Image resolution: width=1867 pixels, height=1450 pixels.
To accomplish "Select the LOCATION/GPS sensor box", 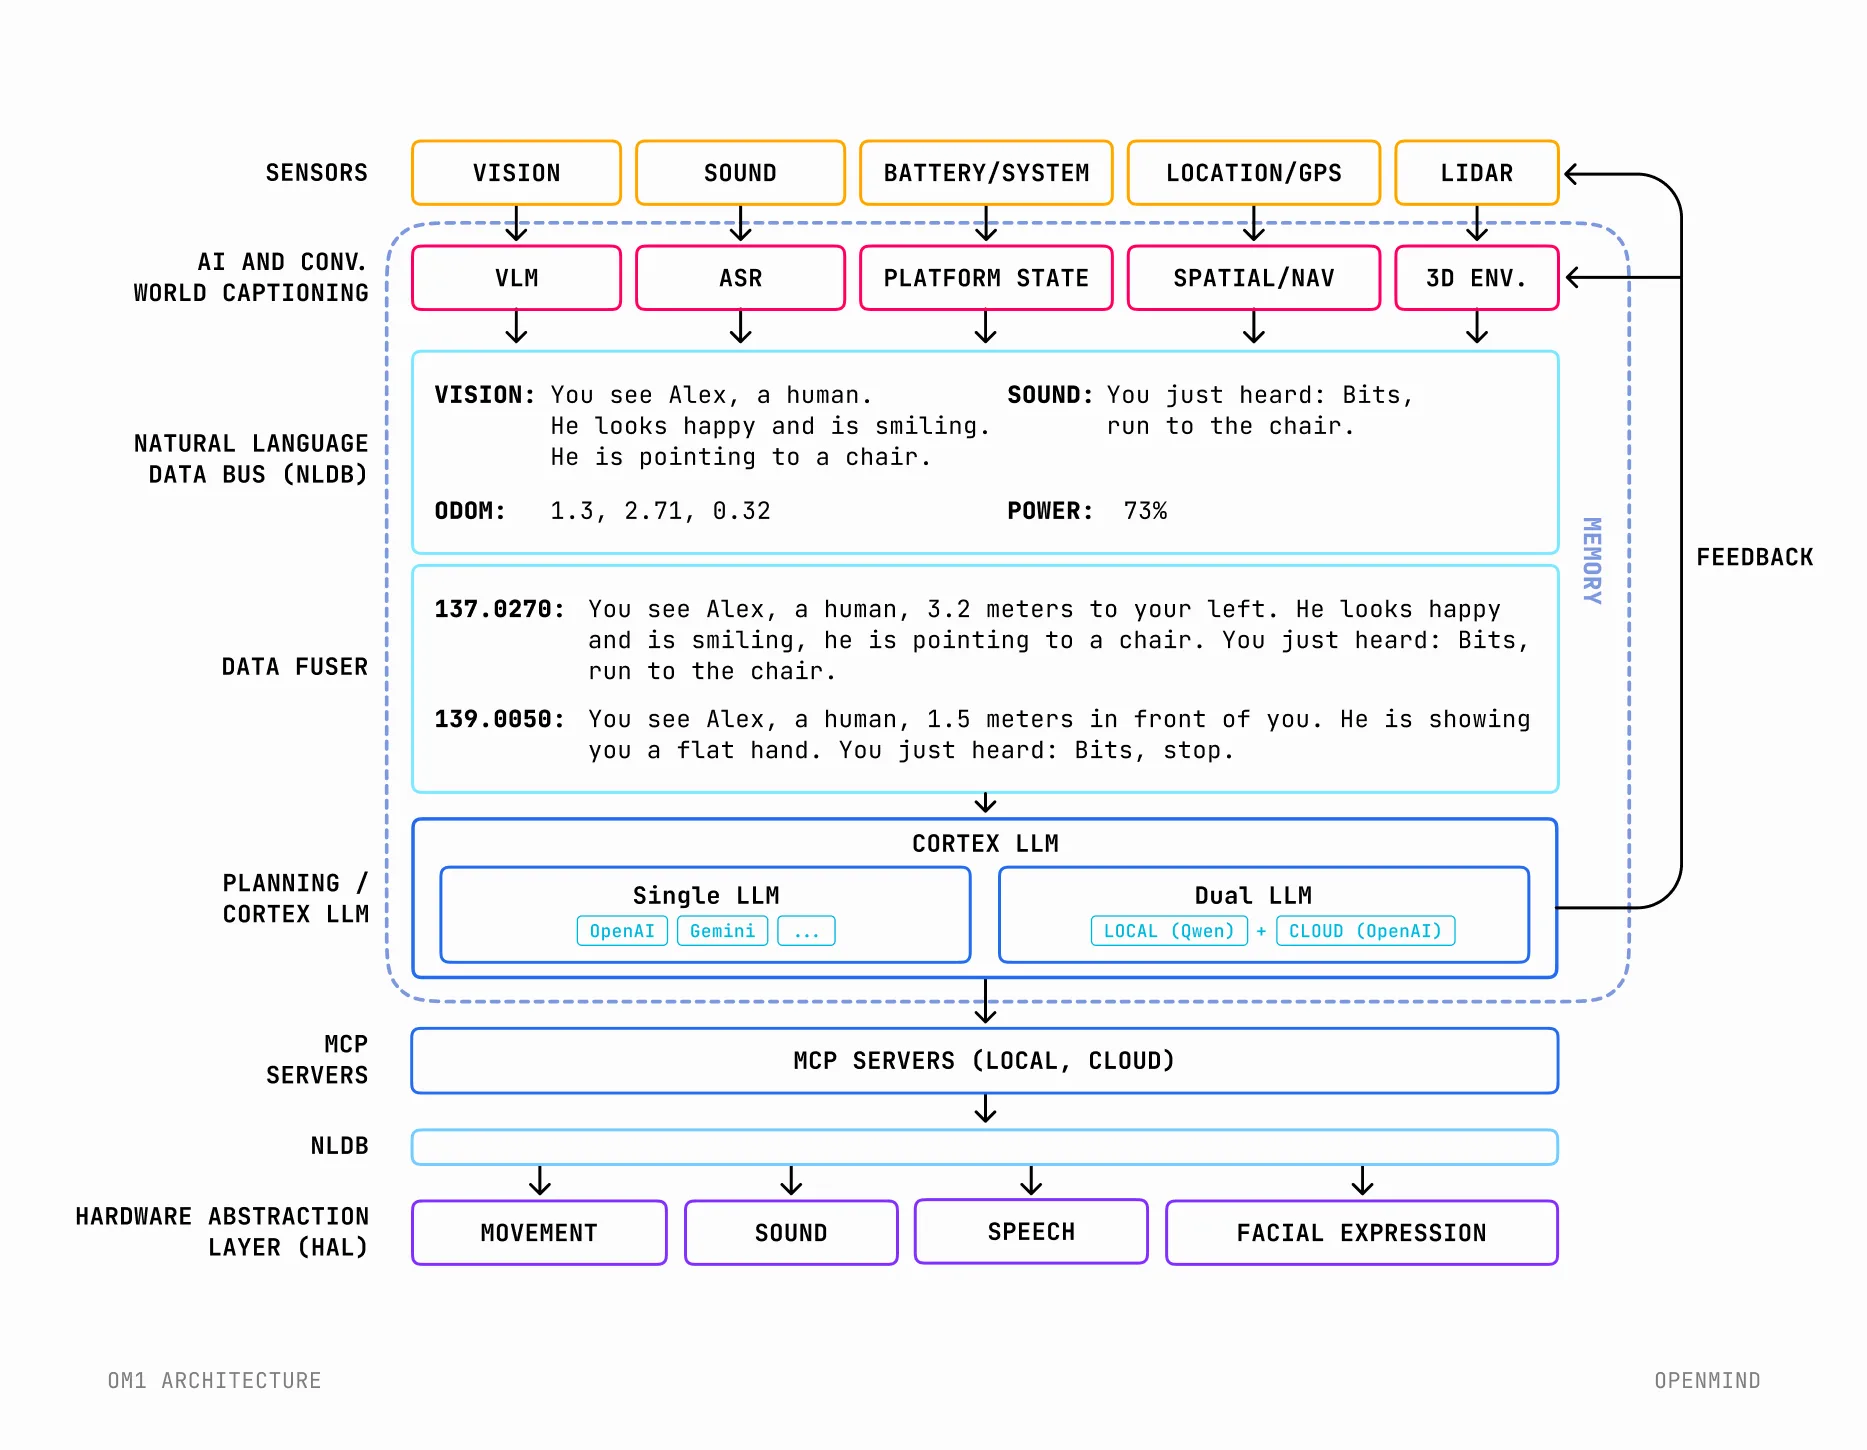I will pos(1253,173).
